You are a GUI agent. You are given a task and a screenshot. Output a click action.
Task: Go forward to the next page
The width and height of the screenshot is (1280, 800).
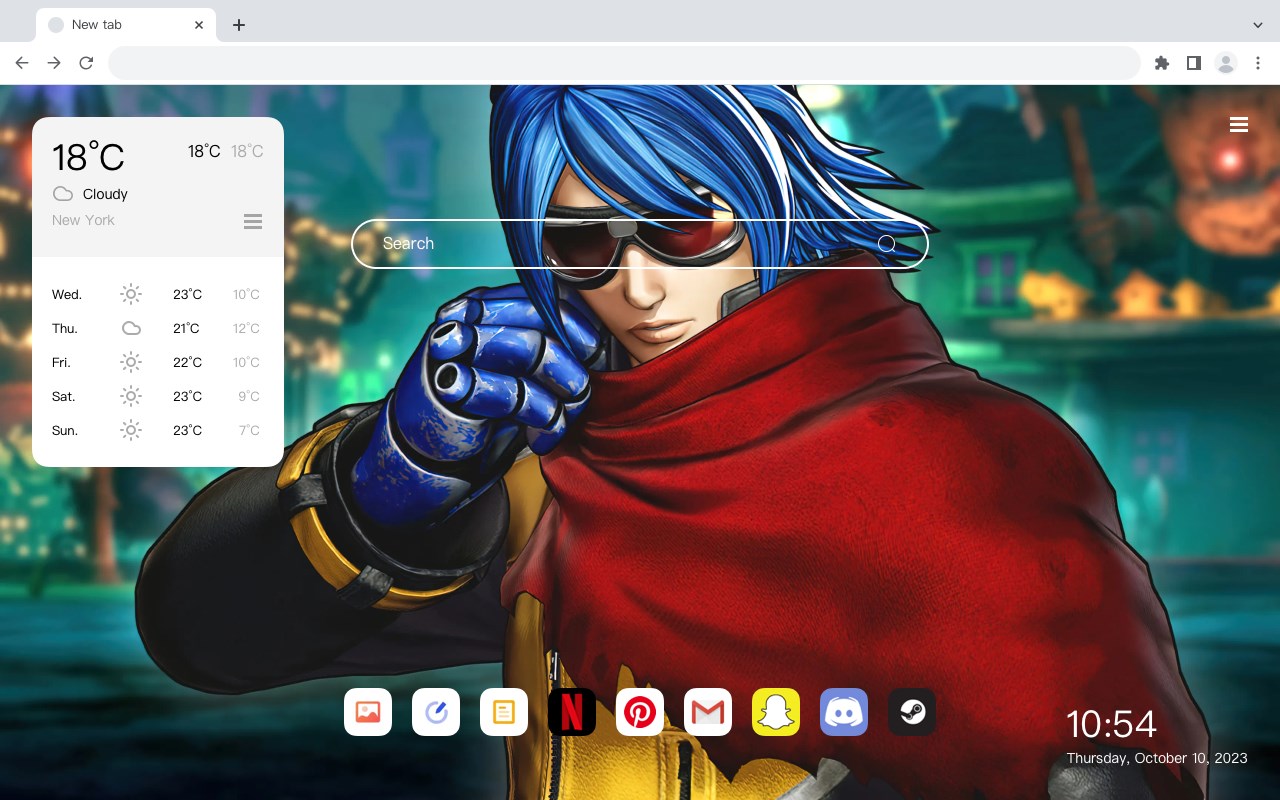54,63
